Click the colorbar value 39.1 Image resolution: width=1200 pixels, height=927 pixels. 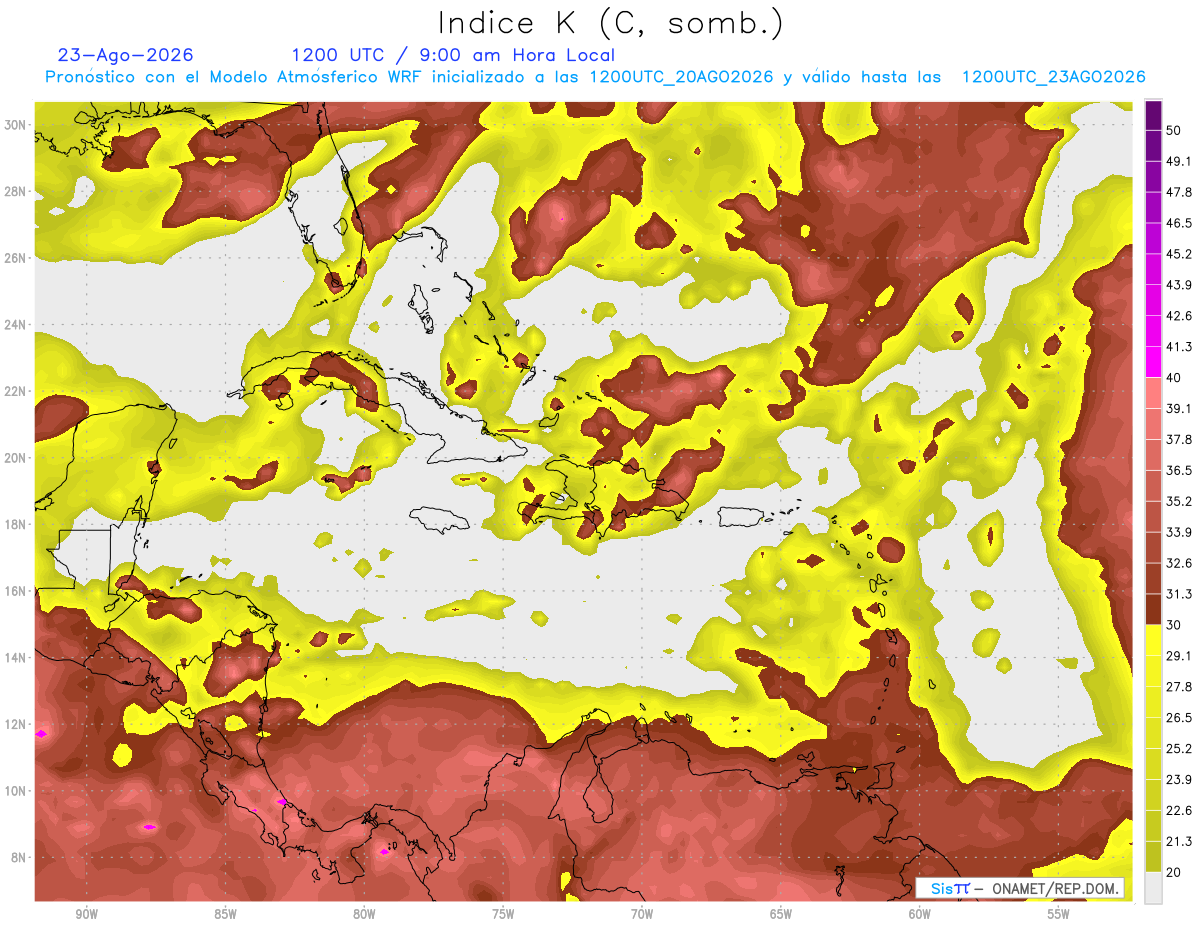point(1178,408)
